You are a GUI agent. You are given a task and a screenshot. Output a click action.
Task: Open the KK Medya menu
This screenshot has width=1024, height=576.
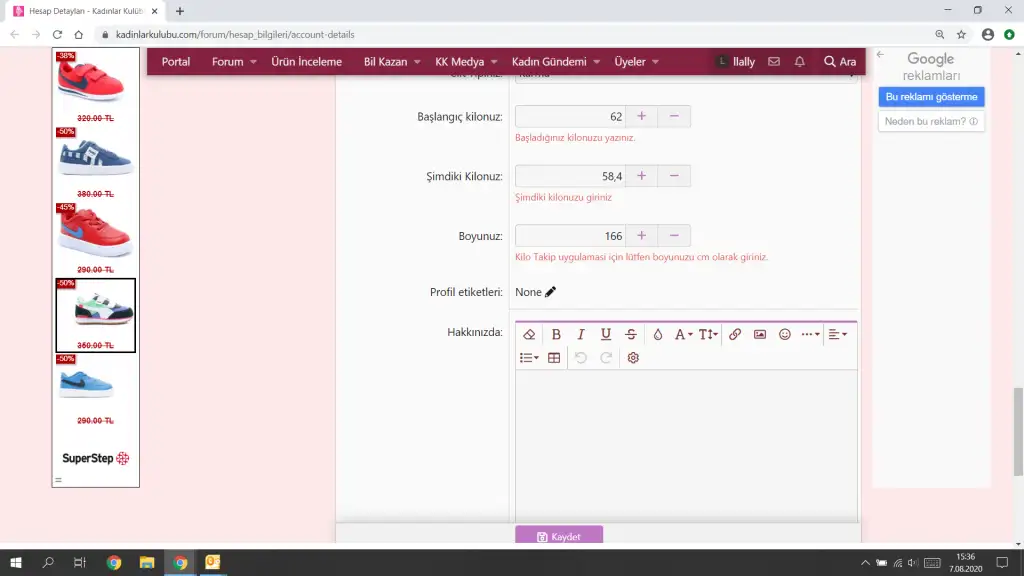466,62
